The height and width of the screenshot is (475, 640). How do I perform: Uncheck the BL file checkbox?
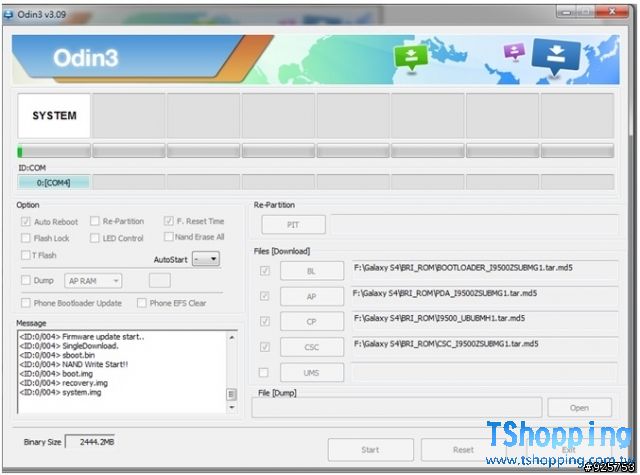pyautogui.click(x=264, y=271)
